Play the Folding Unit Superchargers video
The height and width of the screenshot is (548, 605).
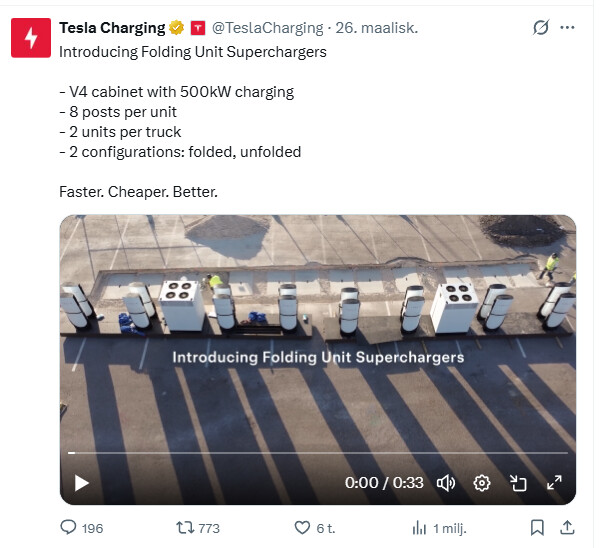82,483
